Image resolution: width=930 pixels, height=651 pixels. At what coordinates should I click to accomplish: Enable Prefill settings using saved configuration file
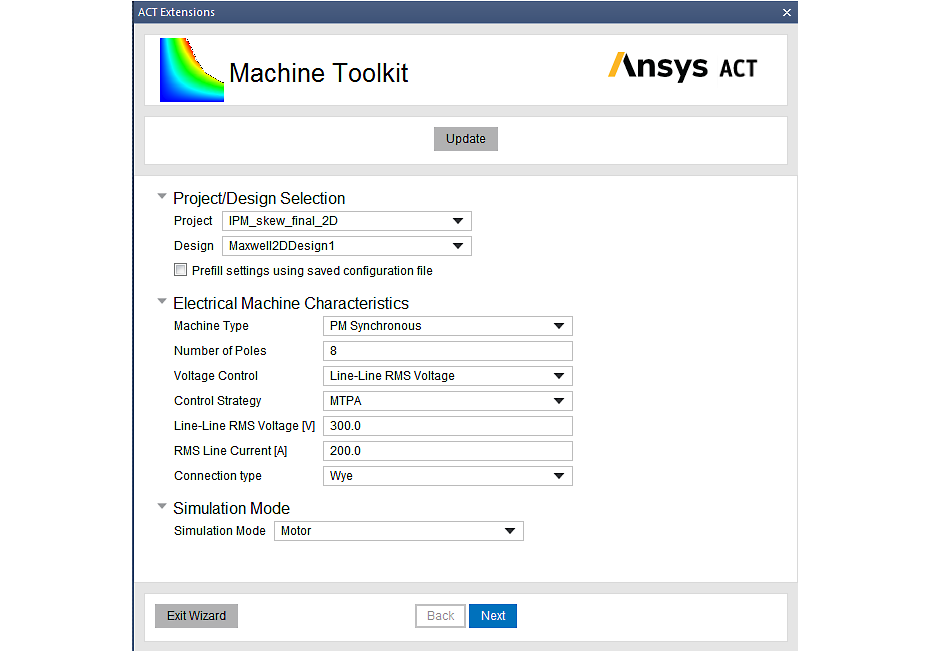[180, 270]
